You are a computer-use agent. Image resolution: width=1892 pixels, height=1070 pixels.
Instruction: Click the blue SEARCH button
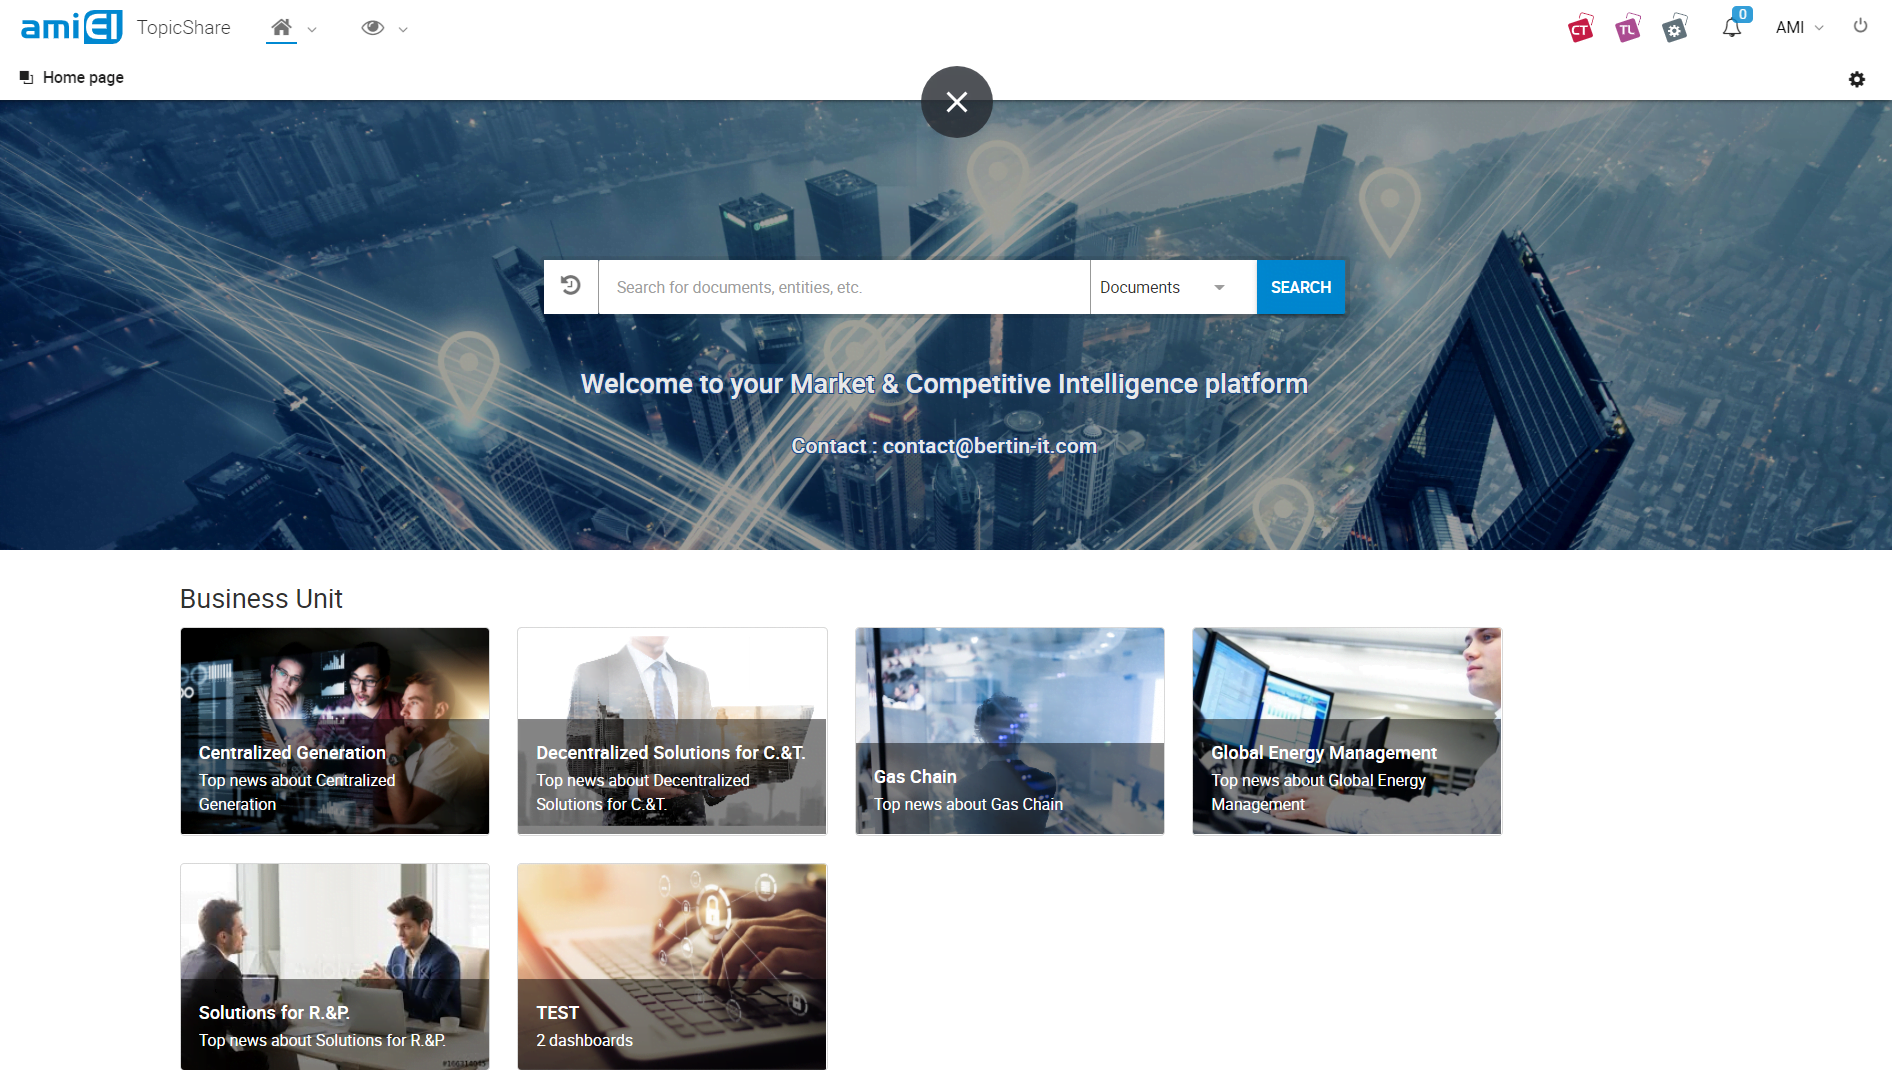(x=1301, y=287)
